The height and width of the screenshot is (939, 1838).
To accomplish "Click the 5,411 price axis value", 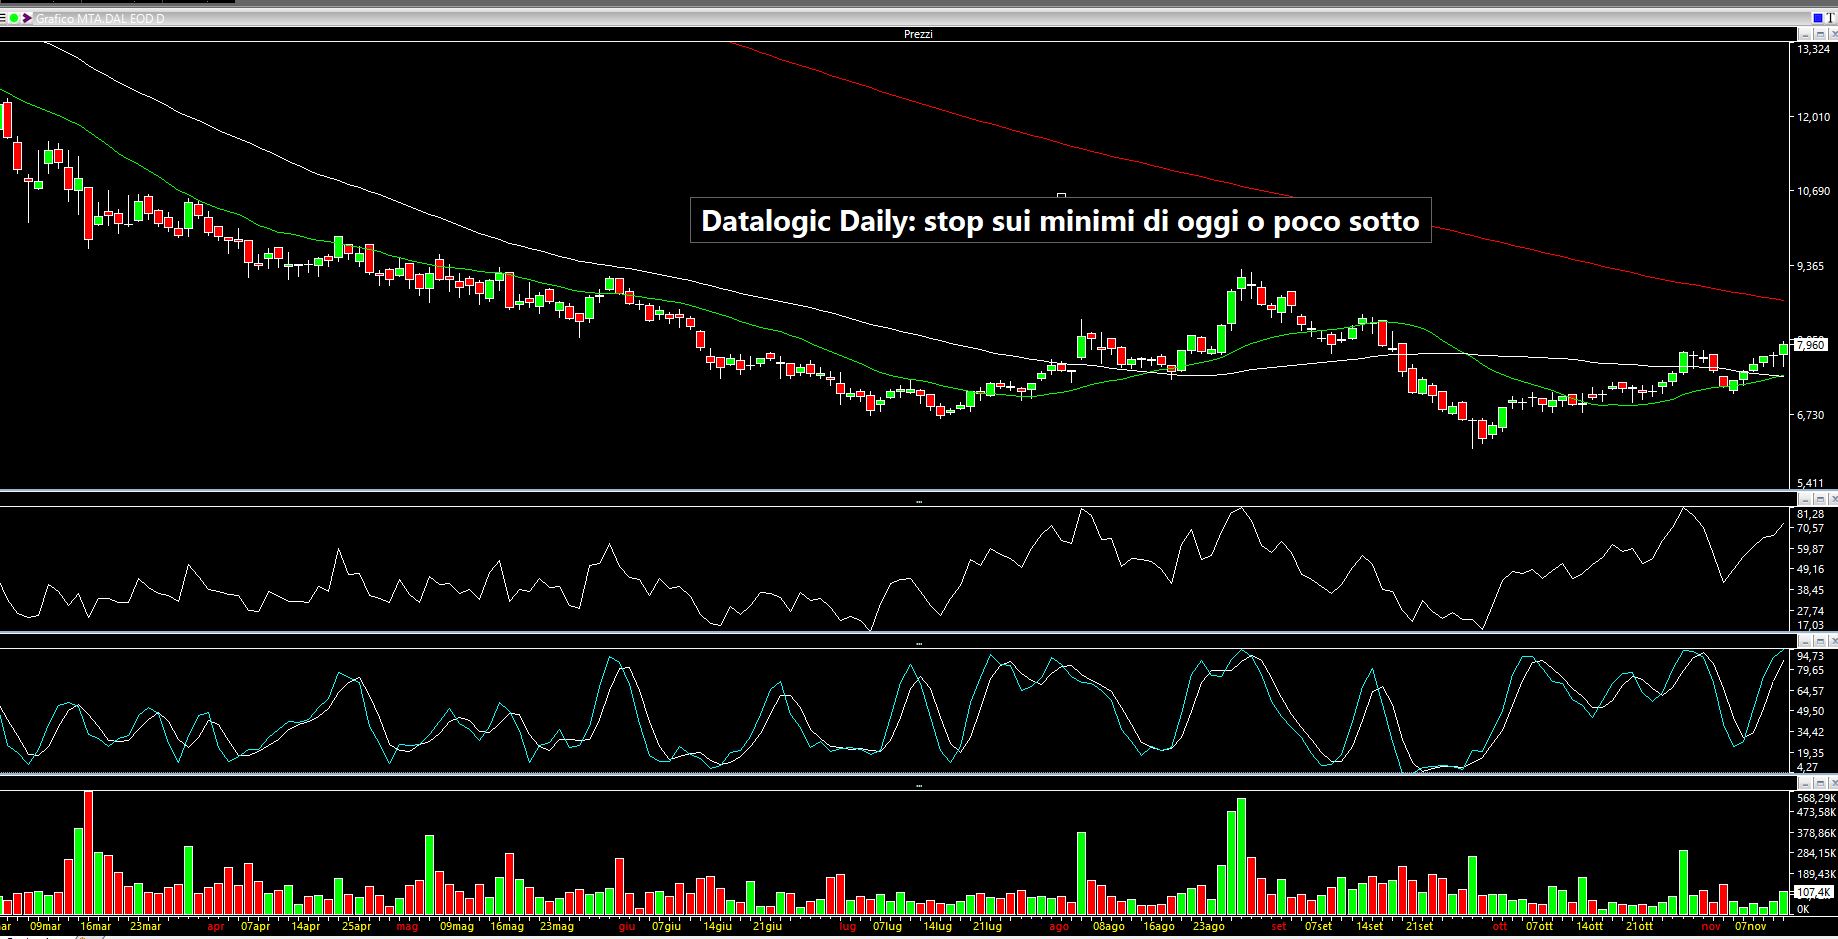I will [1811, 483].
